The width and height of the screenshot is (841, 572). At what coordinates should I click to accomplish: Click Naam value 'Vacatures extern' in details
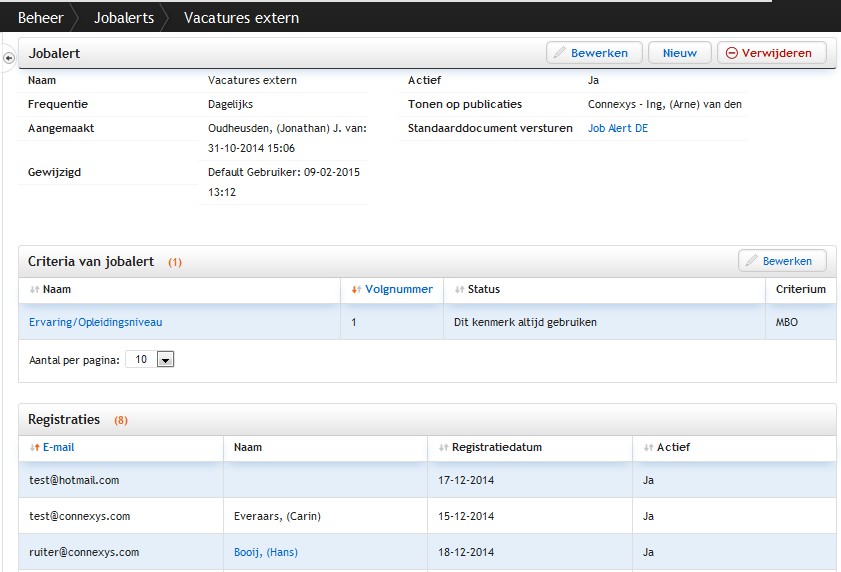tap(252, 80)
